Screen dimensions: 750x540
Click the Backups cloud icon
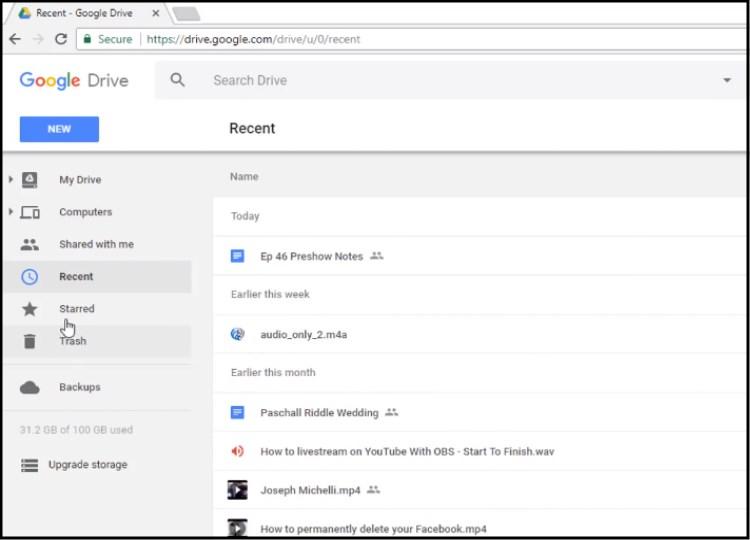point(30,387)
